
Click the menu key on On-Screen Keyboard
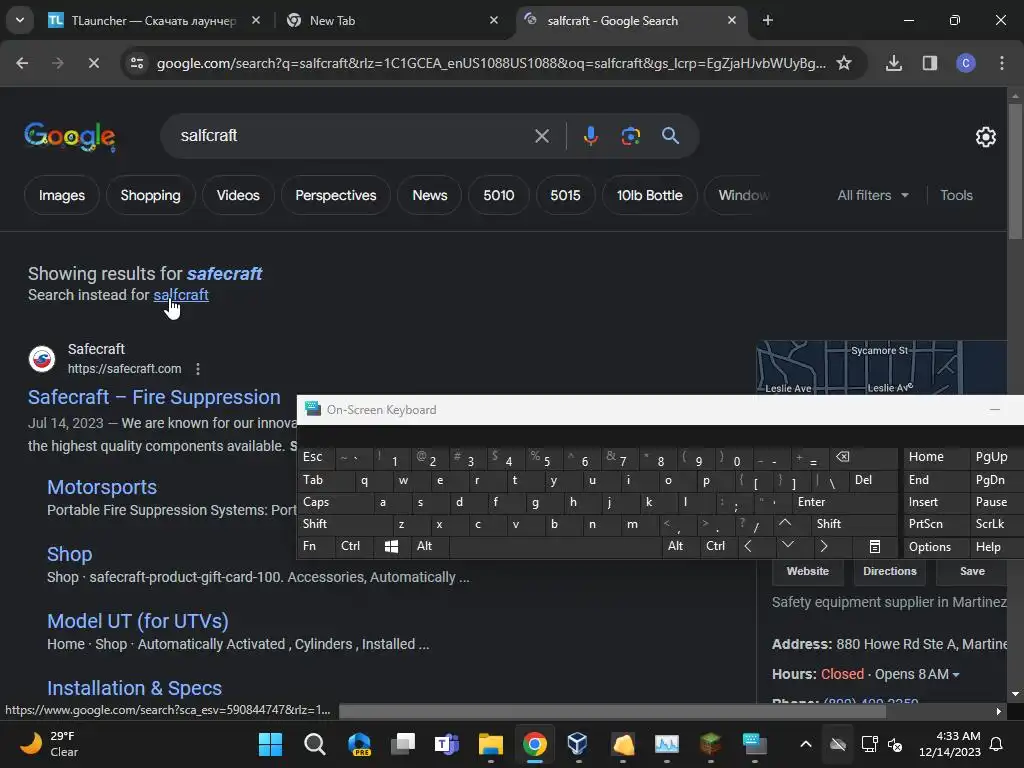pyautogui.click(x=875, y=547)
